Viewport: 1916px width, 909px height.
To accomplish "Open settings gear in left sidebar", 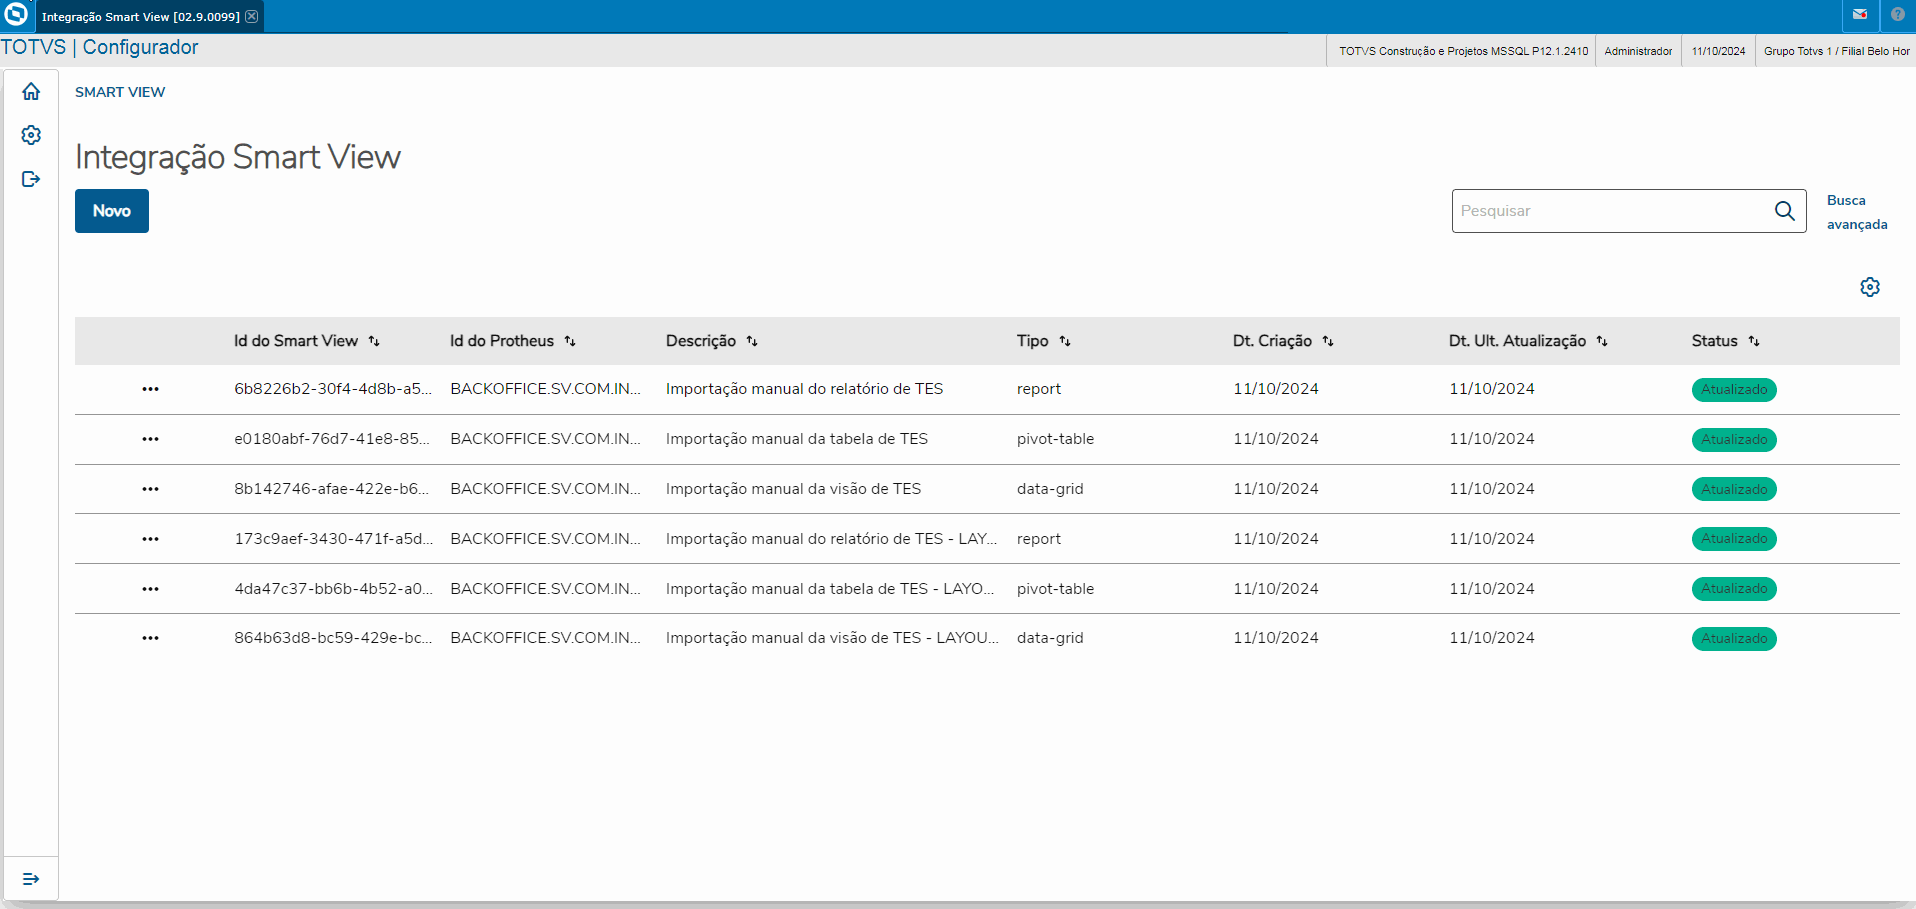I will pos(31,135).
